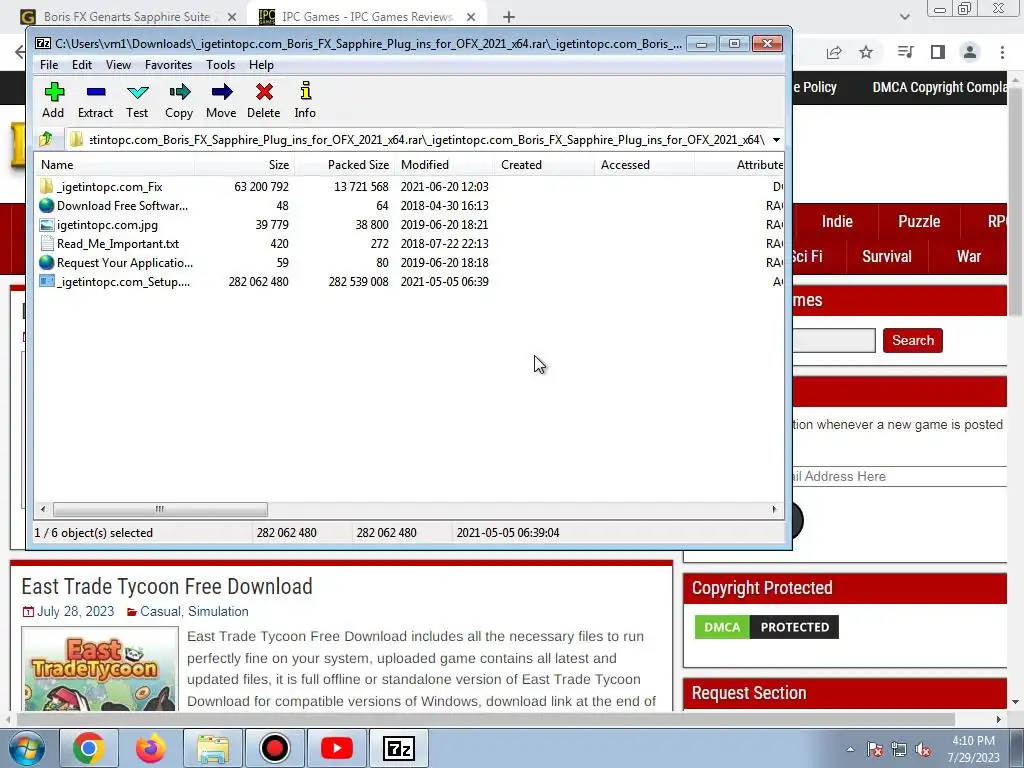Open the Simulation category link
This screenshot has width=1024, height=768.
218,611
